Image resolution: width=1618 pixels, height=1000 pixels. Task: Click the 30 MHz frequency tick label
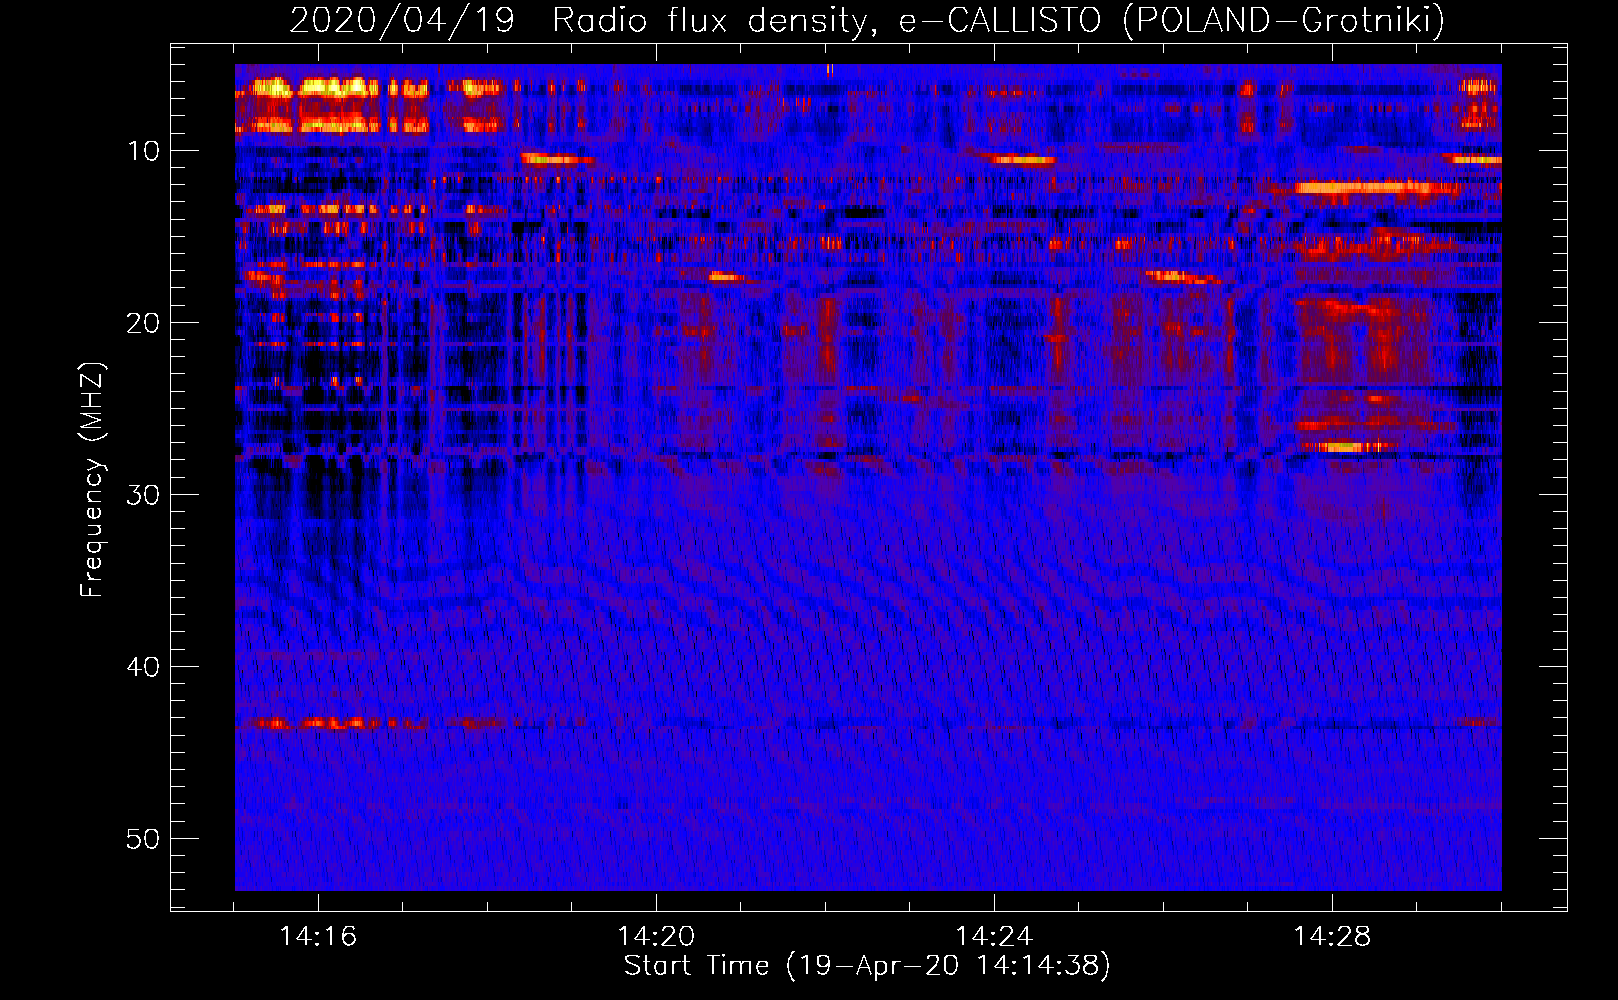click(144, 495)
